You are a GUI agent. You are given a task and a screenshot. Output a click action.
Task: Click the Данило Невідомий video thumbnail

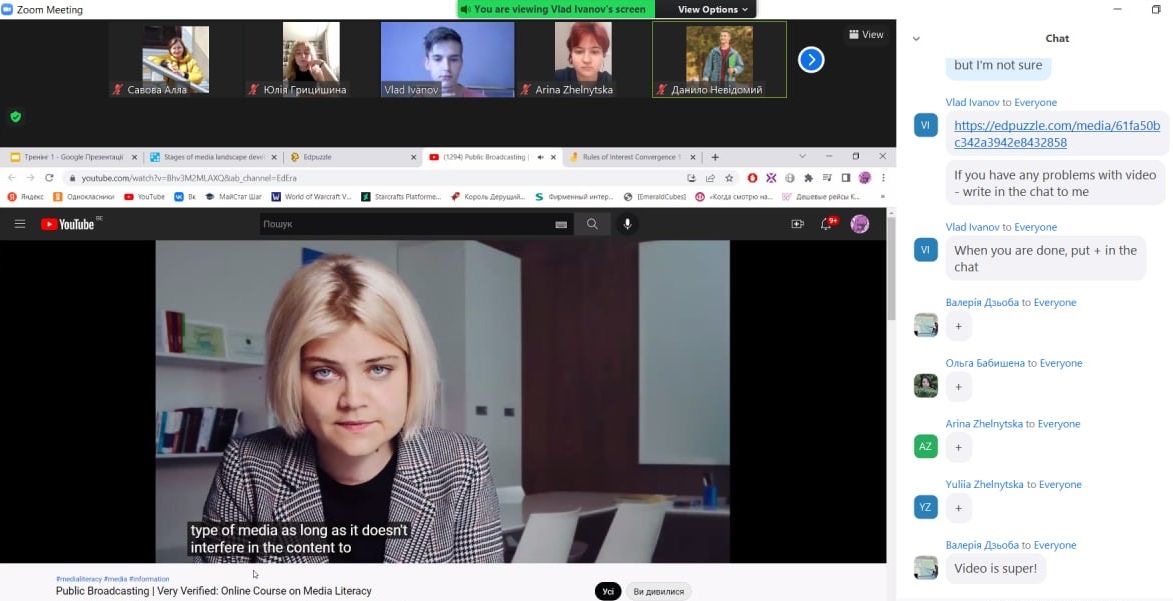coord(719,59)
